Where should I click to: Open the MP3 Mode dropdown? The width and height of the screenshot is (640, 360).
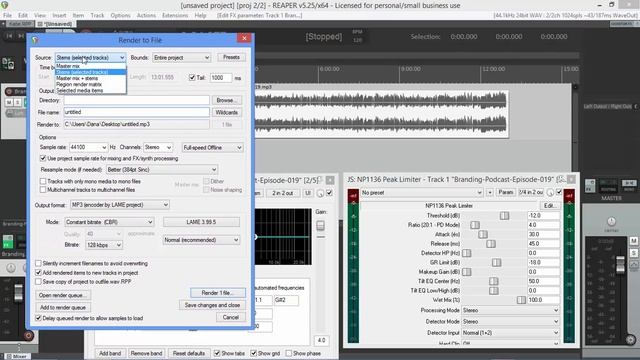[x=109, y=222]
